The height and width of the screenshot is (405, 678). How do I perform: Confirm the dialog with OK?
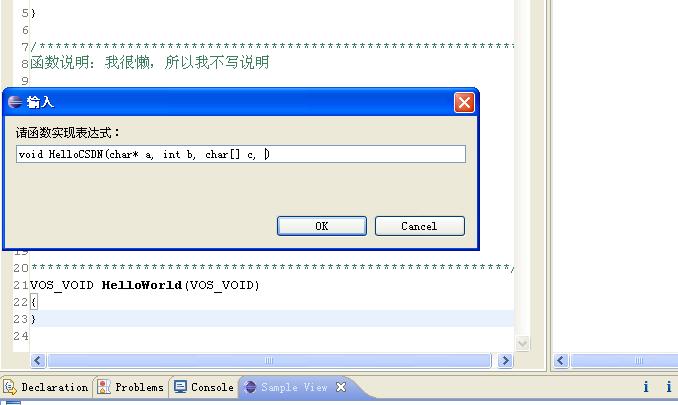click(x=322, y=226)
